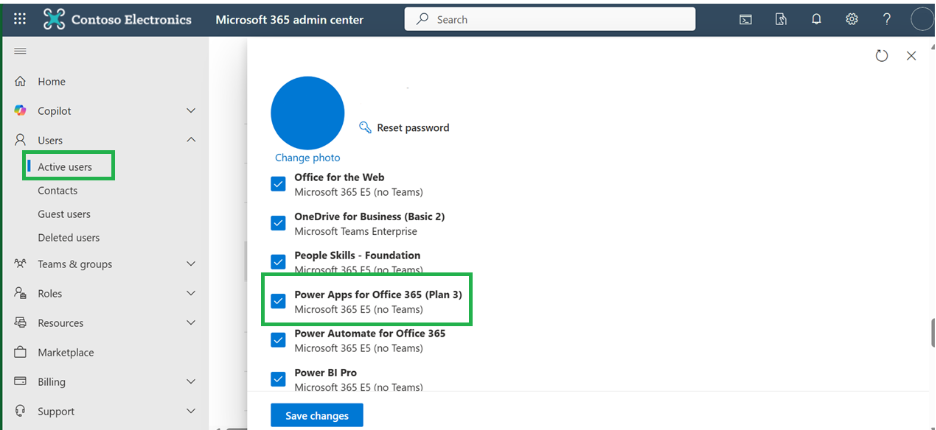936x430 pixels.
Task: Close the user details panel
Action: click(911, 56)
